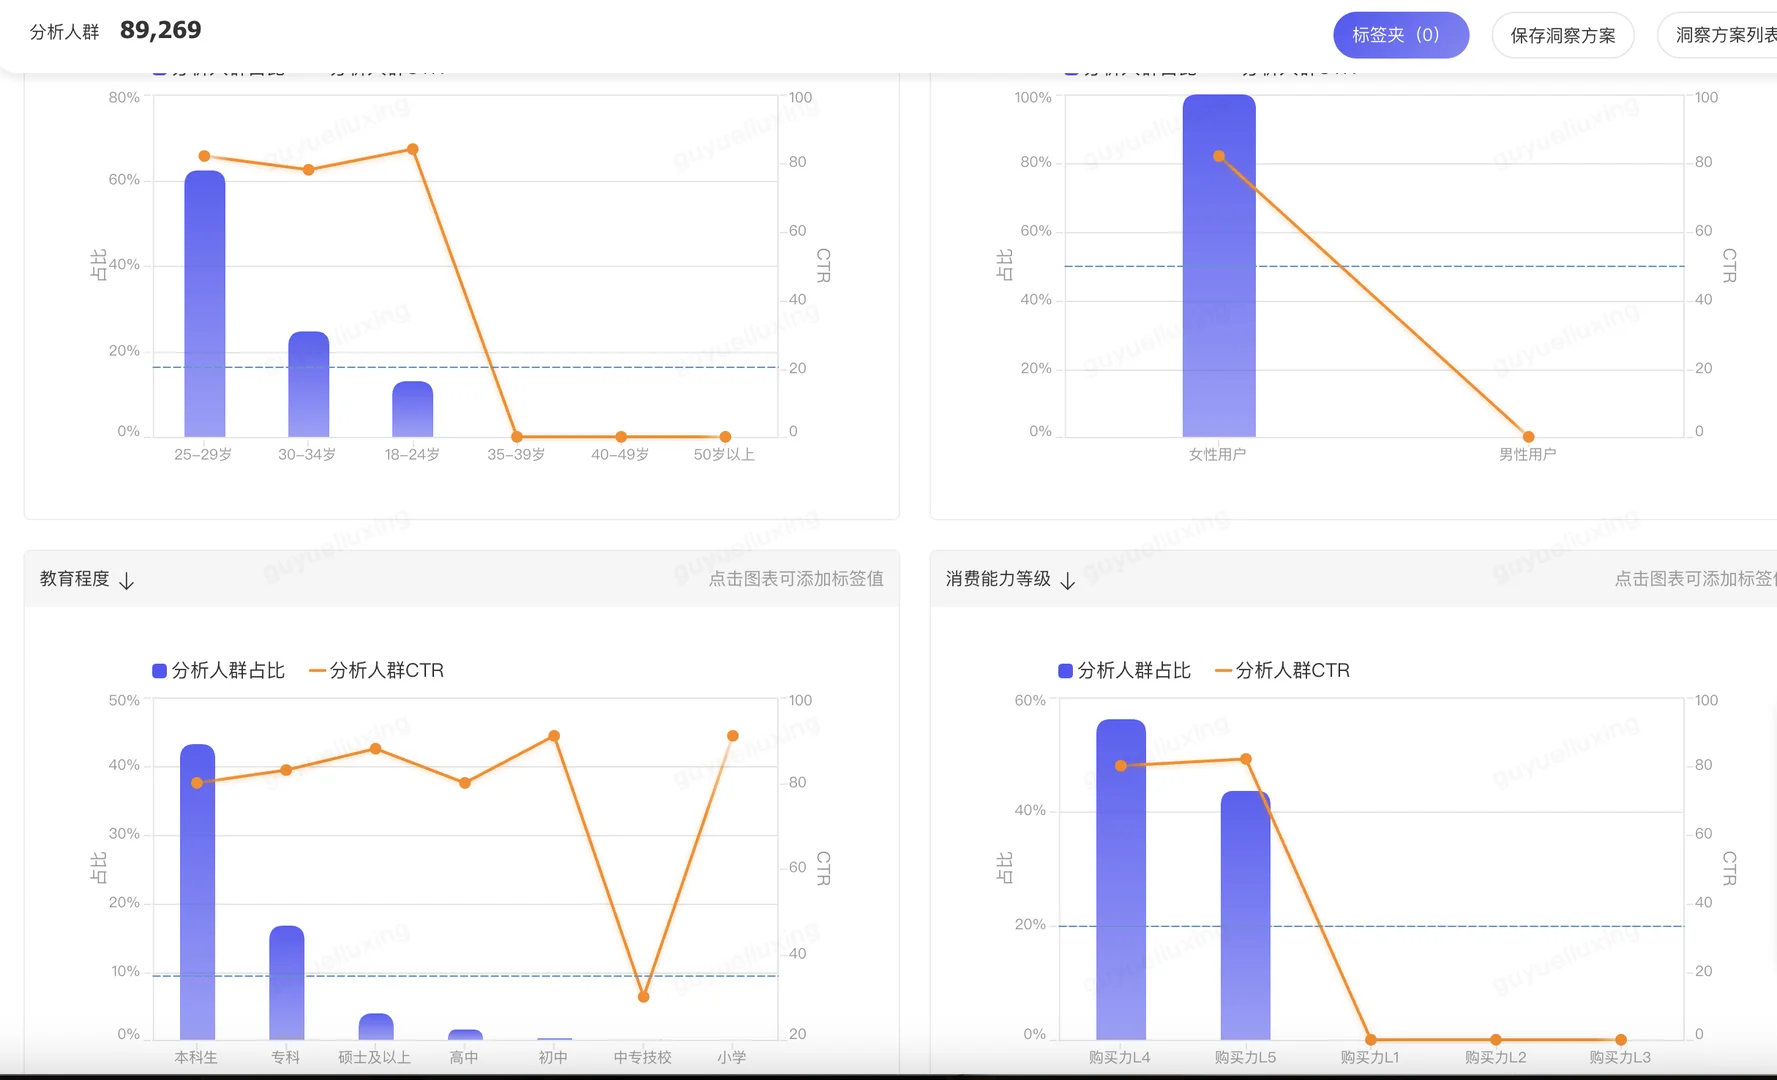Click the 男性用户 CTR data point
Viewport: 1777px width, 1080px height.
point(1527,436)
